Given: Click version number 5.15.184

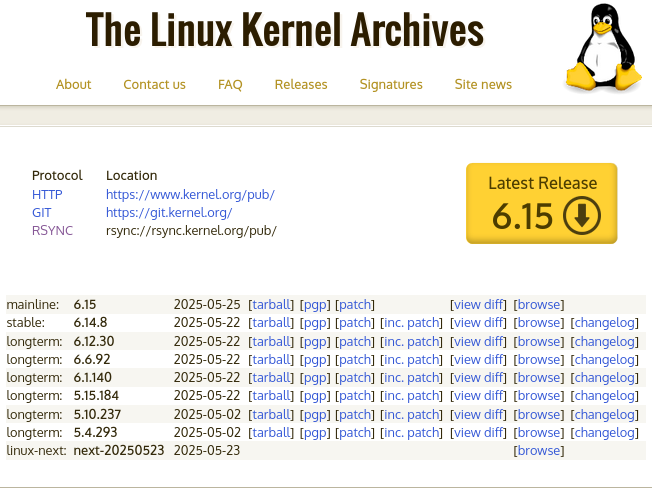Looking at the screenshot, I should point(96,395).
